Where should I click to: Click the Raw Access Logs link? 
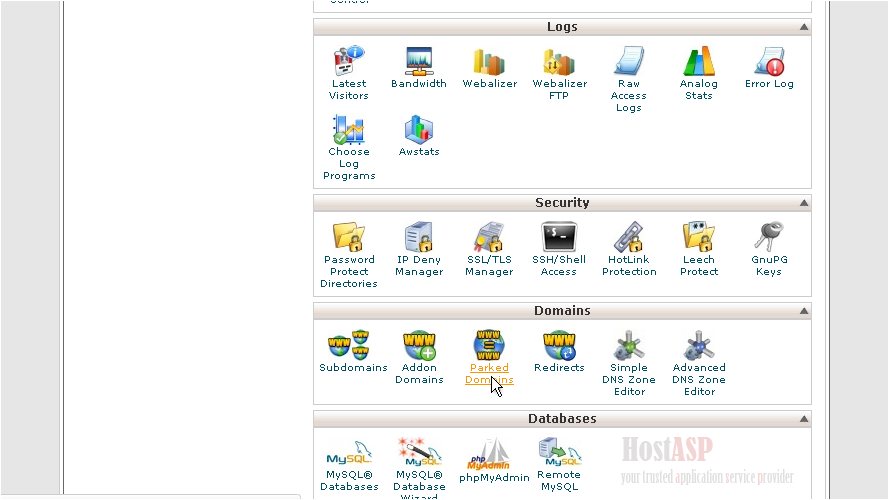coord(629,96)
